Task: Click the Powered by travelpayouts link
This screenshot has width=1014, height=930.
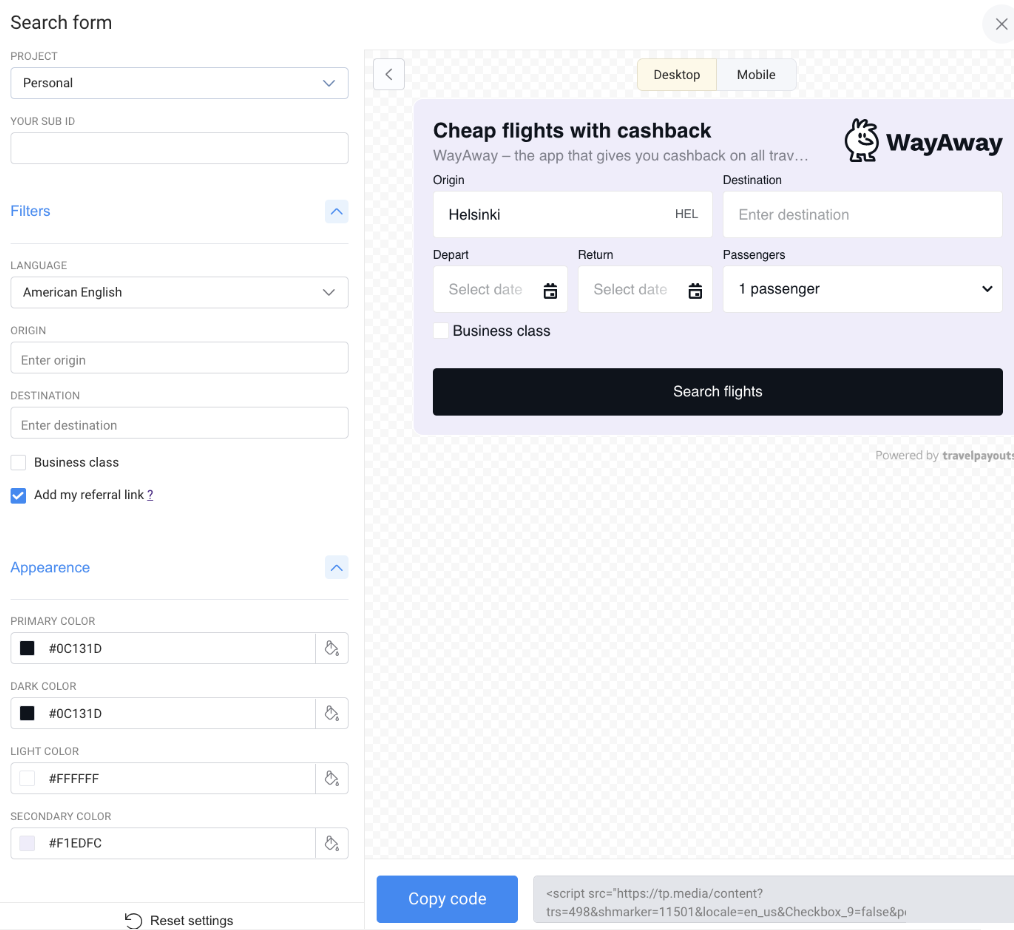Action: tap(944, 455)
